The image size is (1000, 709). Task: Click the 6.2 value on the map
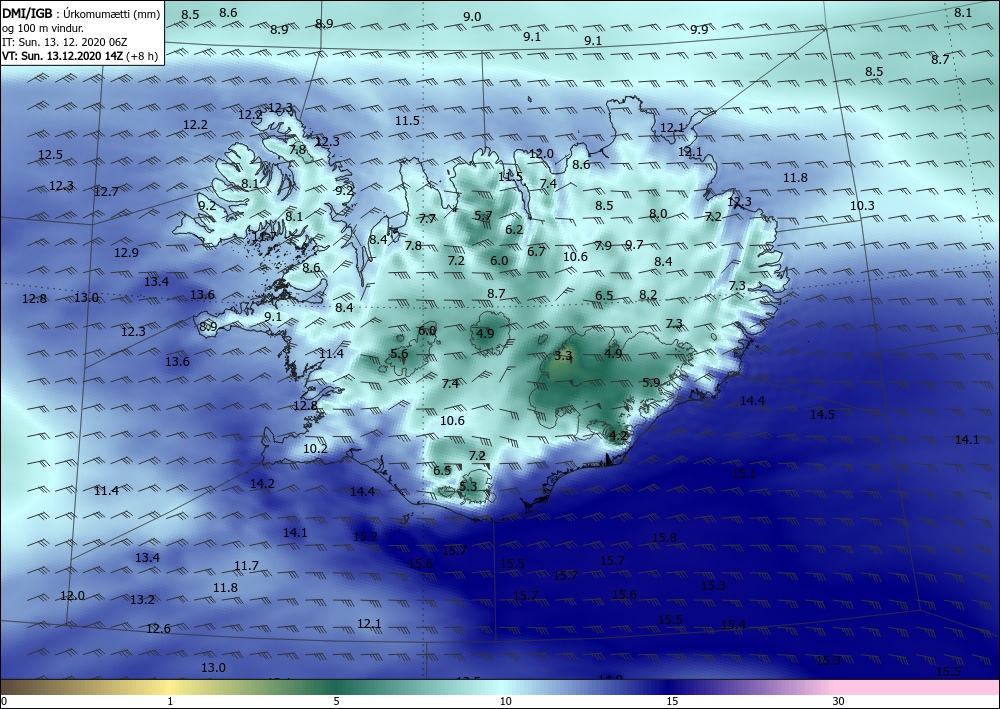(514, 230)
